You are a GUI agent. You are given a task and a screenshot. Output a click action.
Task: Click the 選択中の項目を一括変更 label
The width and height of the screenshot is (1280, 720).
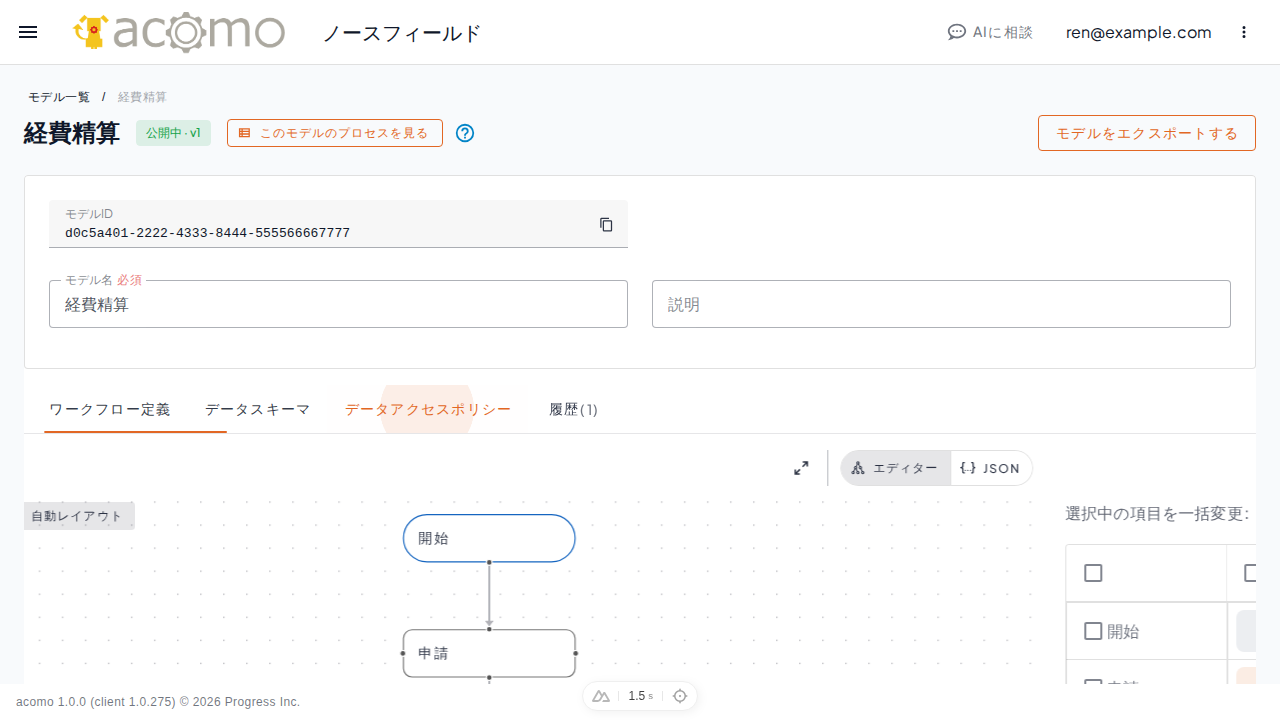click(1157, 514)
